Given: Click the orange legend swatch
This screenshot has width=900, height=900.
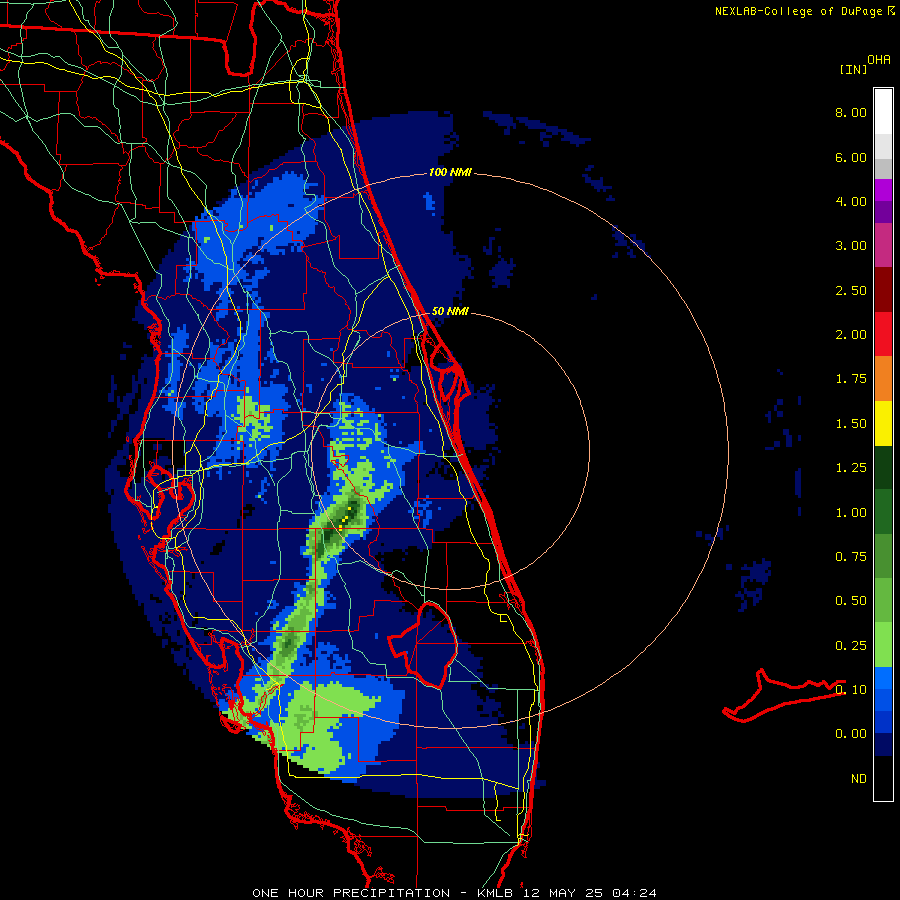Looking at the screenshot, I should tap(883, 378).
